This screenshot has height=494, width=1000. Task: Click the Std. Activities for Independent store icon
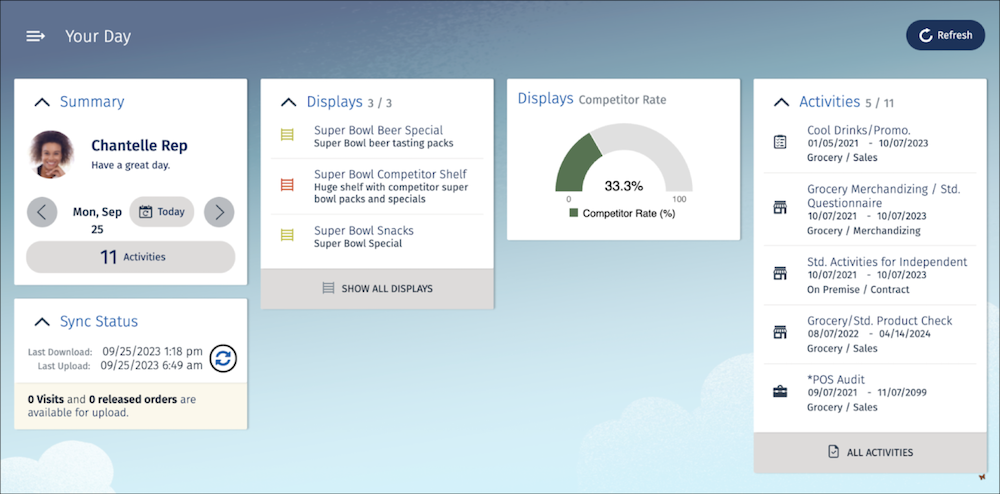[779, 274]
